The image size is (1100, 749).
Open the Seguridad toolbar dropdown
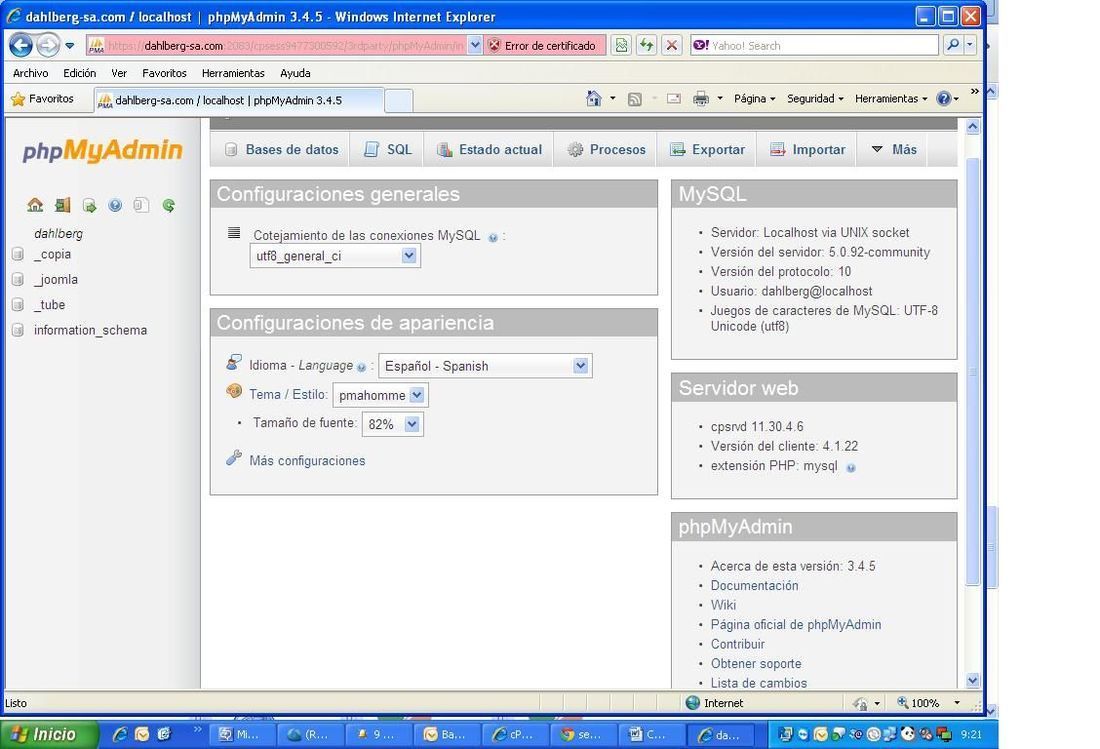pyautogui.click(x=814, y=99)
